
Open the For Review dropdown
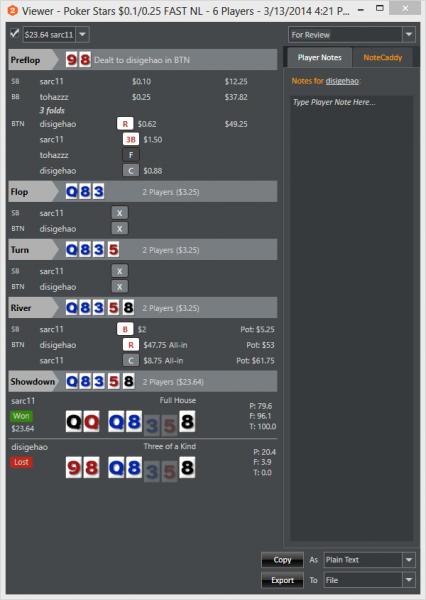point(351,35)
